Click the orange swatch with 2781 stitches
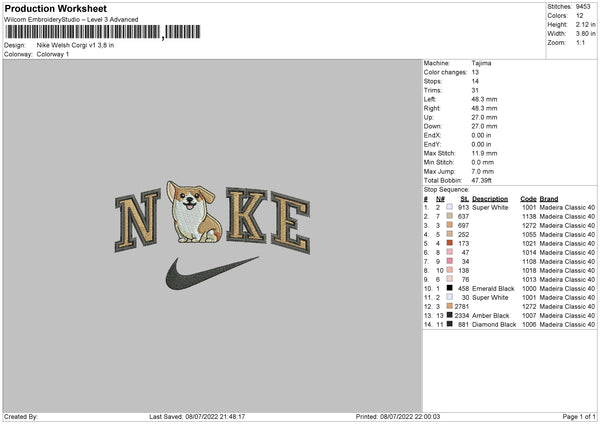 [450, 306]
